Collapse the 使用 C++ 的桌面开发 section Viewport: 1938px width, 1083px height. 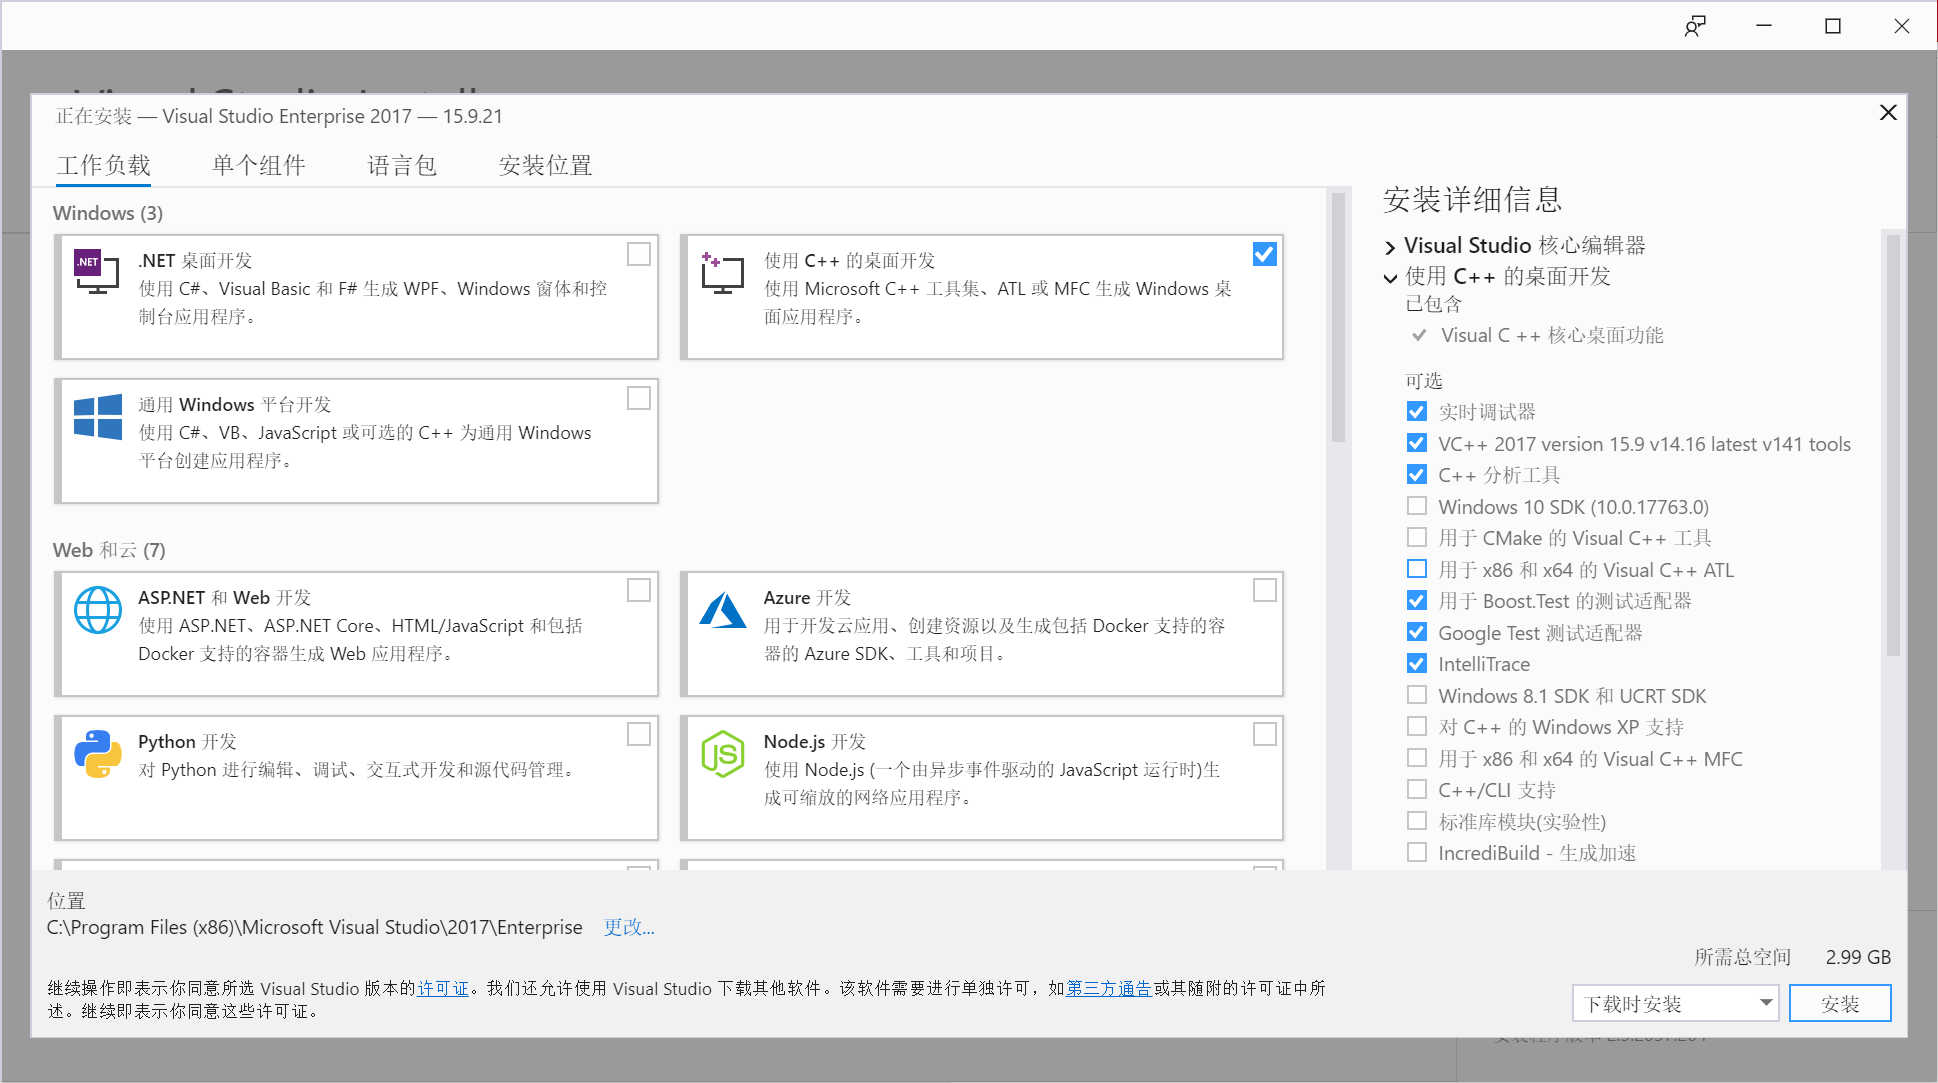click(x=1390, y=278)
